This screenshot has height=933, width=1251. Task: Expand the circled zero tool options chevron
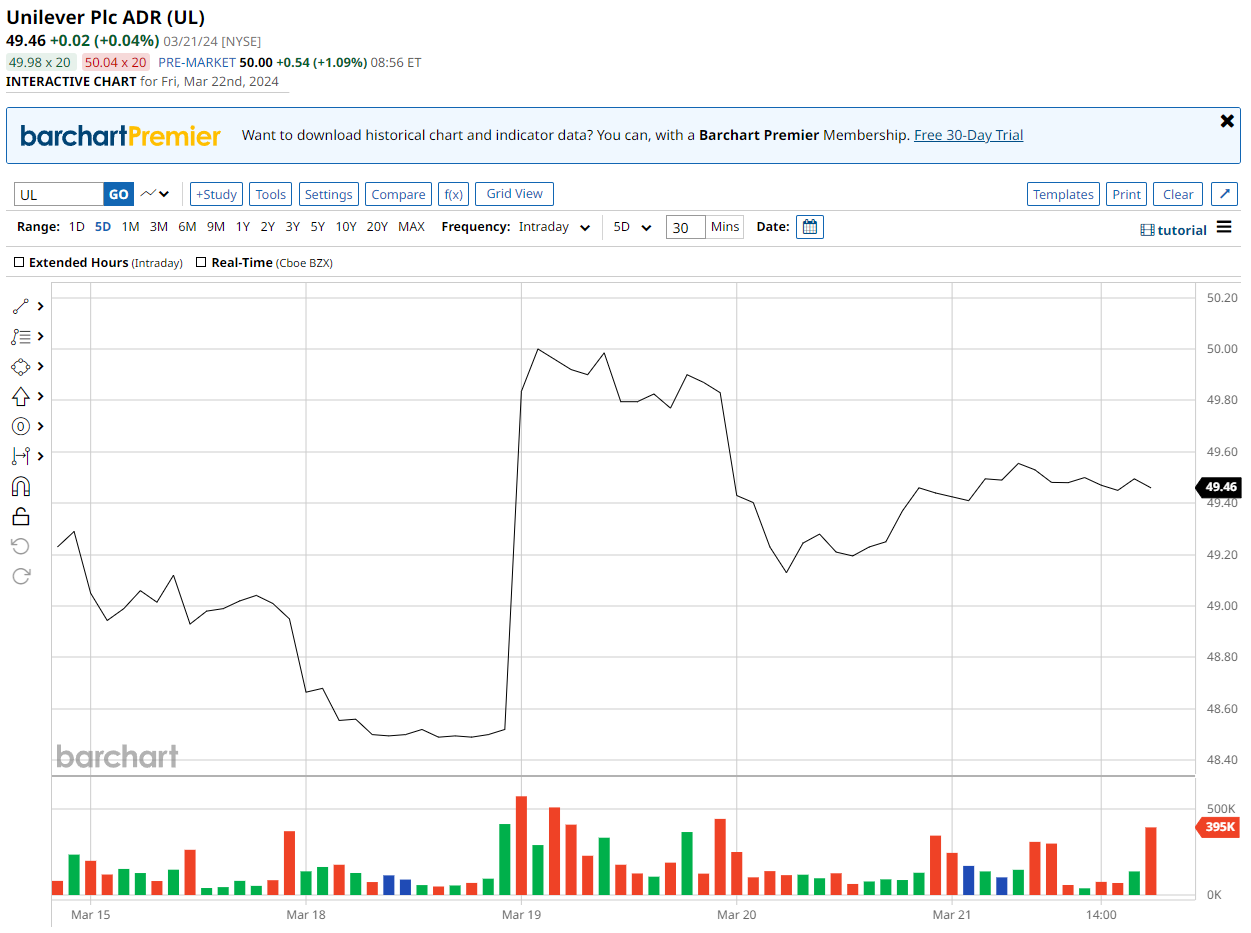[x=40, y=426]
